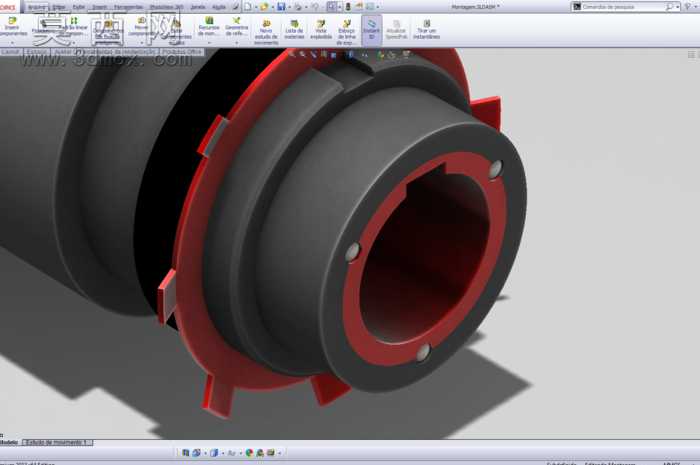
Task: Open the Editar menu
Action: pos(58,7)
